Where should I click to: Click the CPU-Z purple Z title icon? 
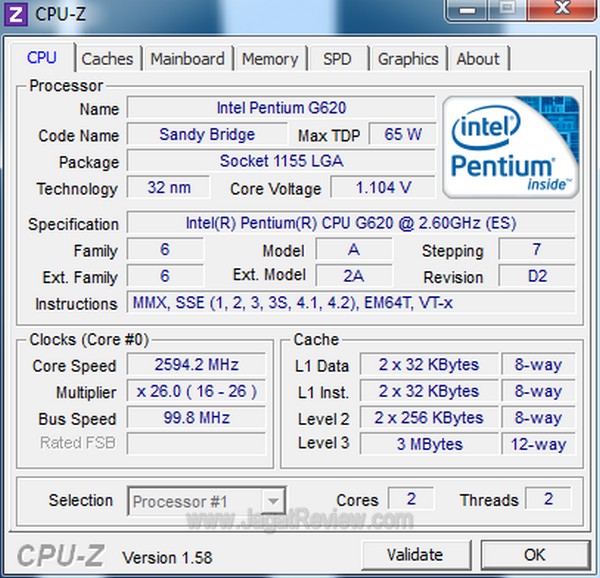point(15,14)
